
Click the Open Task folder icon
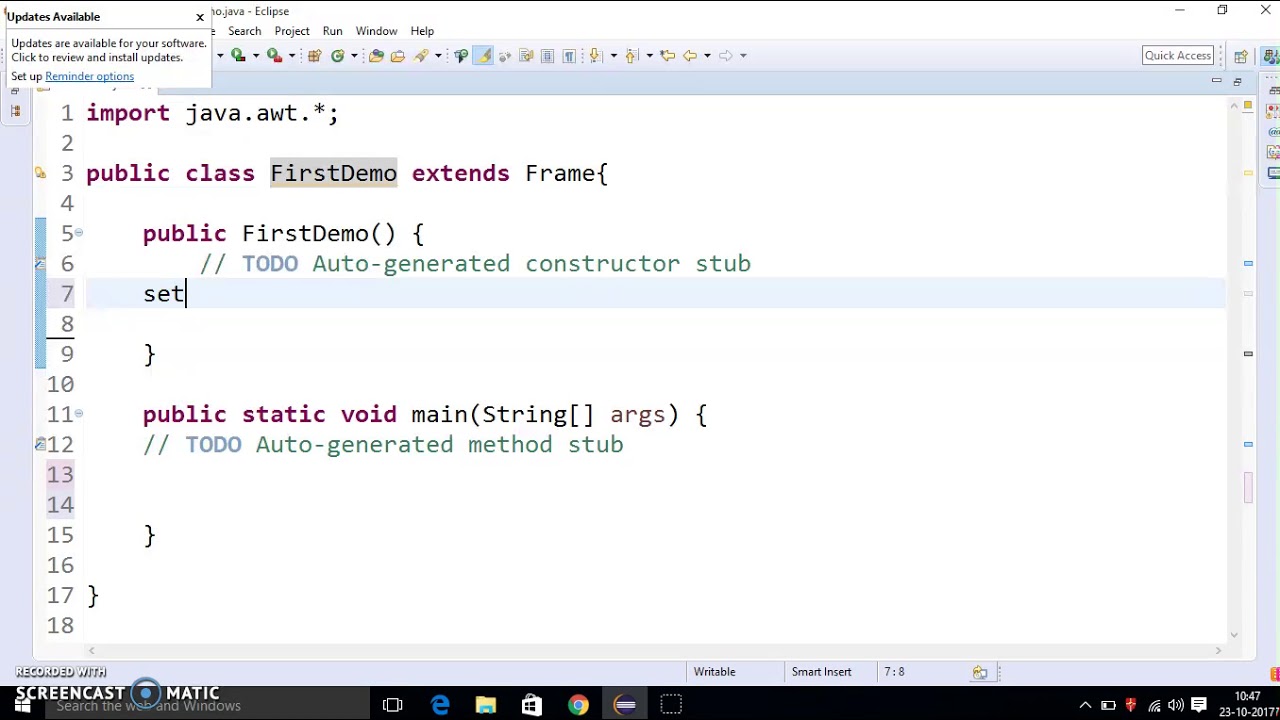[398, 55]
